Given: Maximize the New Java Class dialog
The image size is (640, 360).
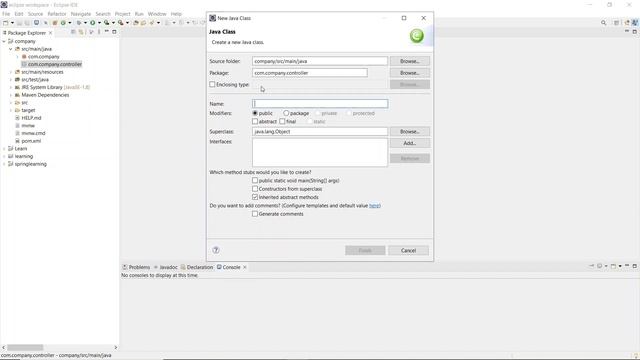Looking at the screenshot, I should 404,18.
